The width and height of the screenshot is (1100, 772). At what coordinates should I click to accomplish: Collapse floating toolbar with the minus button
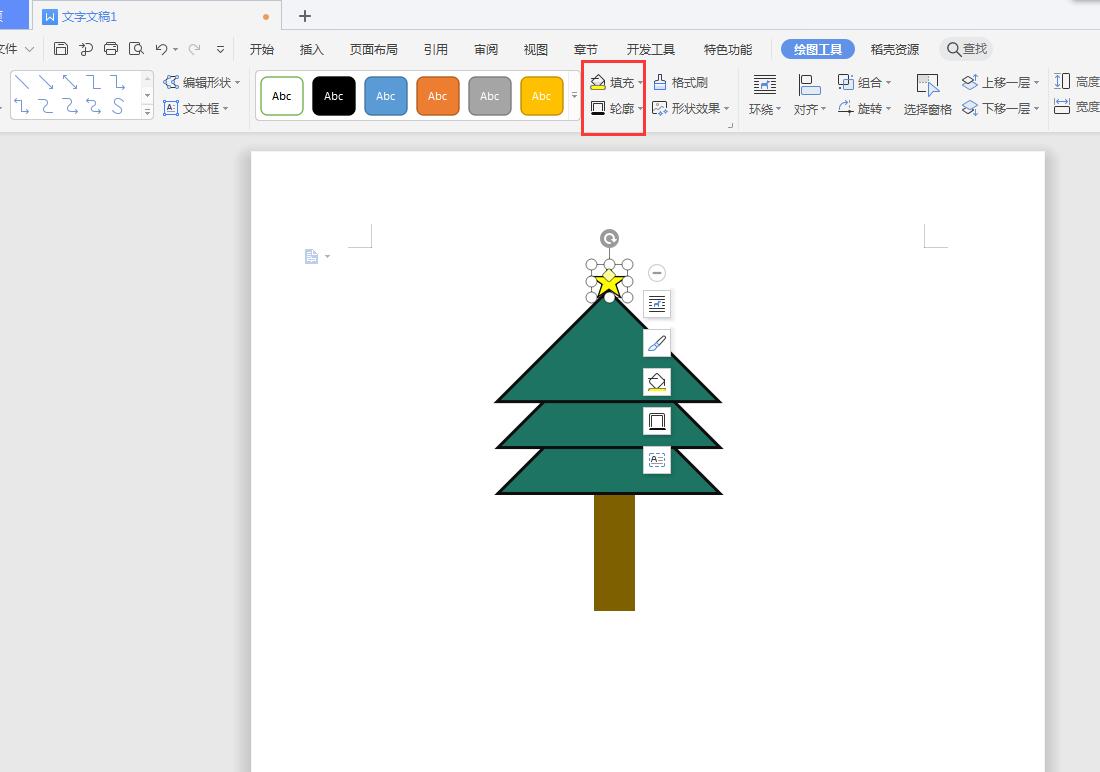point(657,273)
